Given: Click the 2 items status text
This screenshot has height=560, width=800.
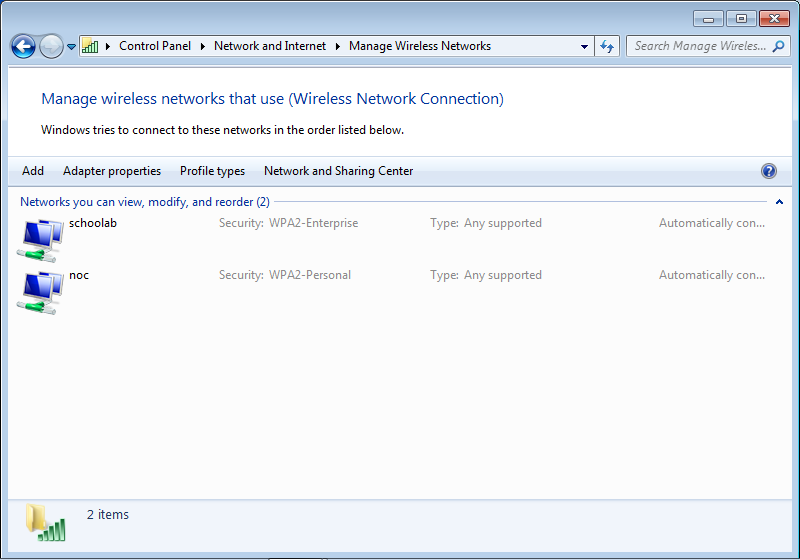Looking at the screenshot, I should pos(108,515).
